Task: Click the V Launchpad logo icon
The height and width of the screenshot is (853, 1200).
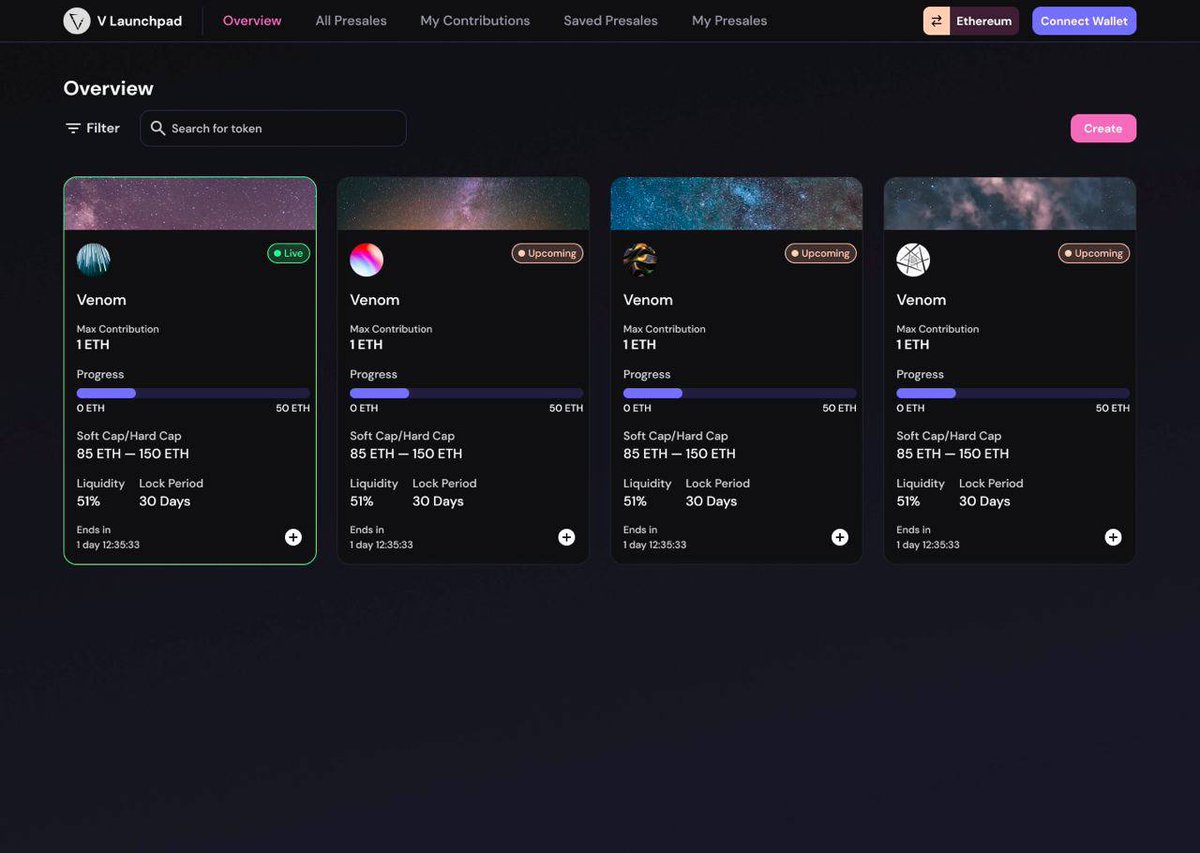Action: pyautogui.click(x=77, y=21)
